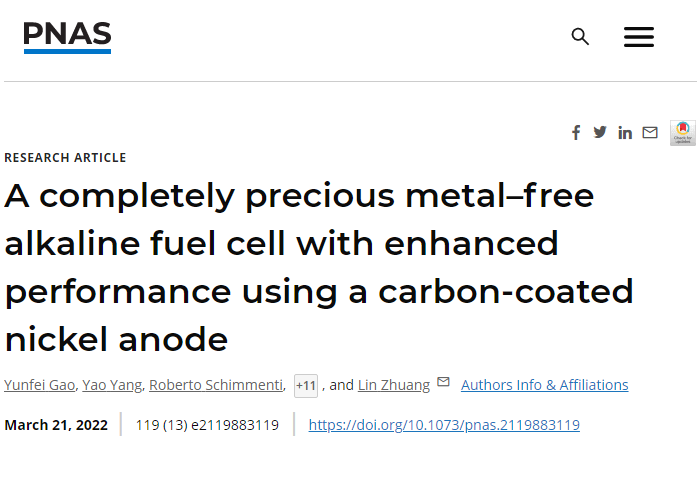Click the Check for updates badge
The image size is (700, 493).
[x=682, y=133]
